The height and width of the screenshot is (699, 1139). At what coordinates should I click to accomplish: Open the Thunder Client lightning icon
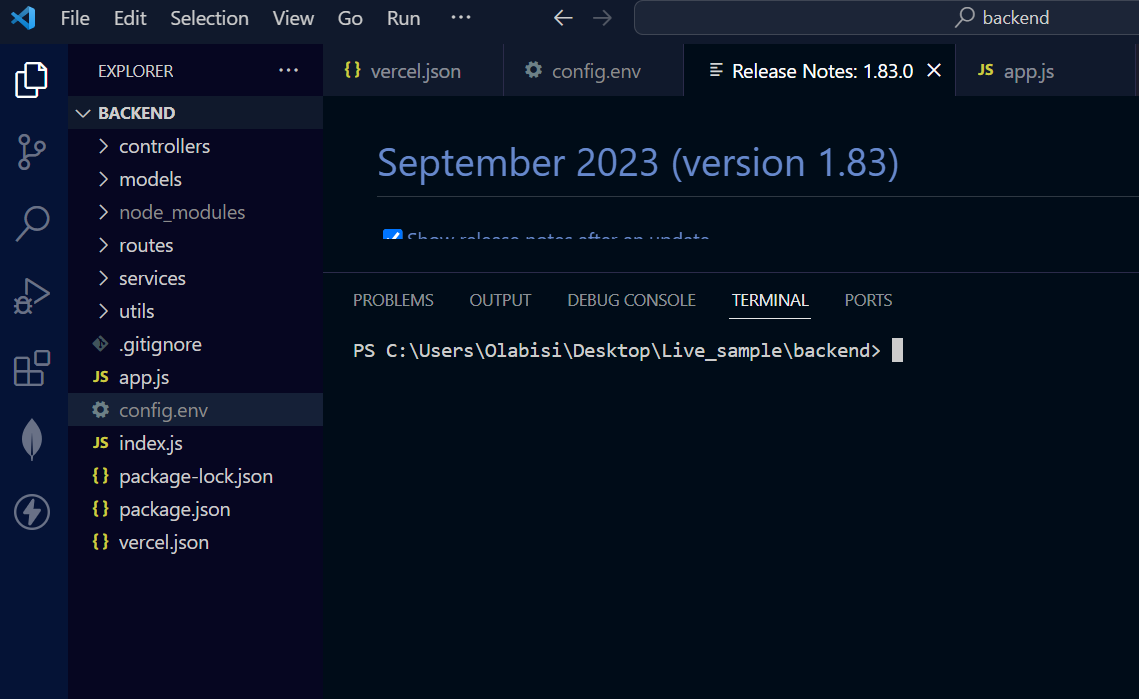(x=31, y=512)
